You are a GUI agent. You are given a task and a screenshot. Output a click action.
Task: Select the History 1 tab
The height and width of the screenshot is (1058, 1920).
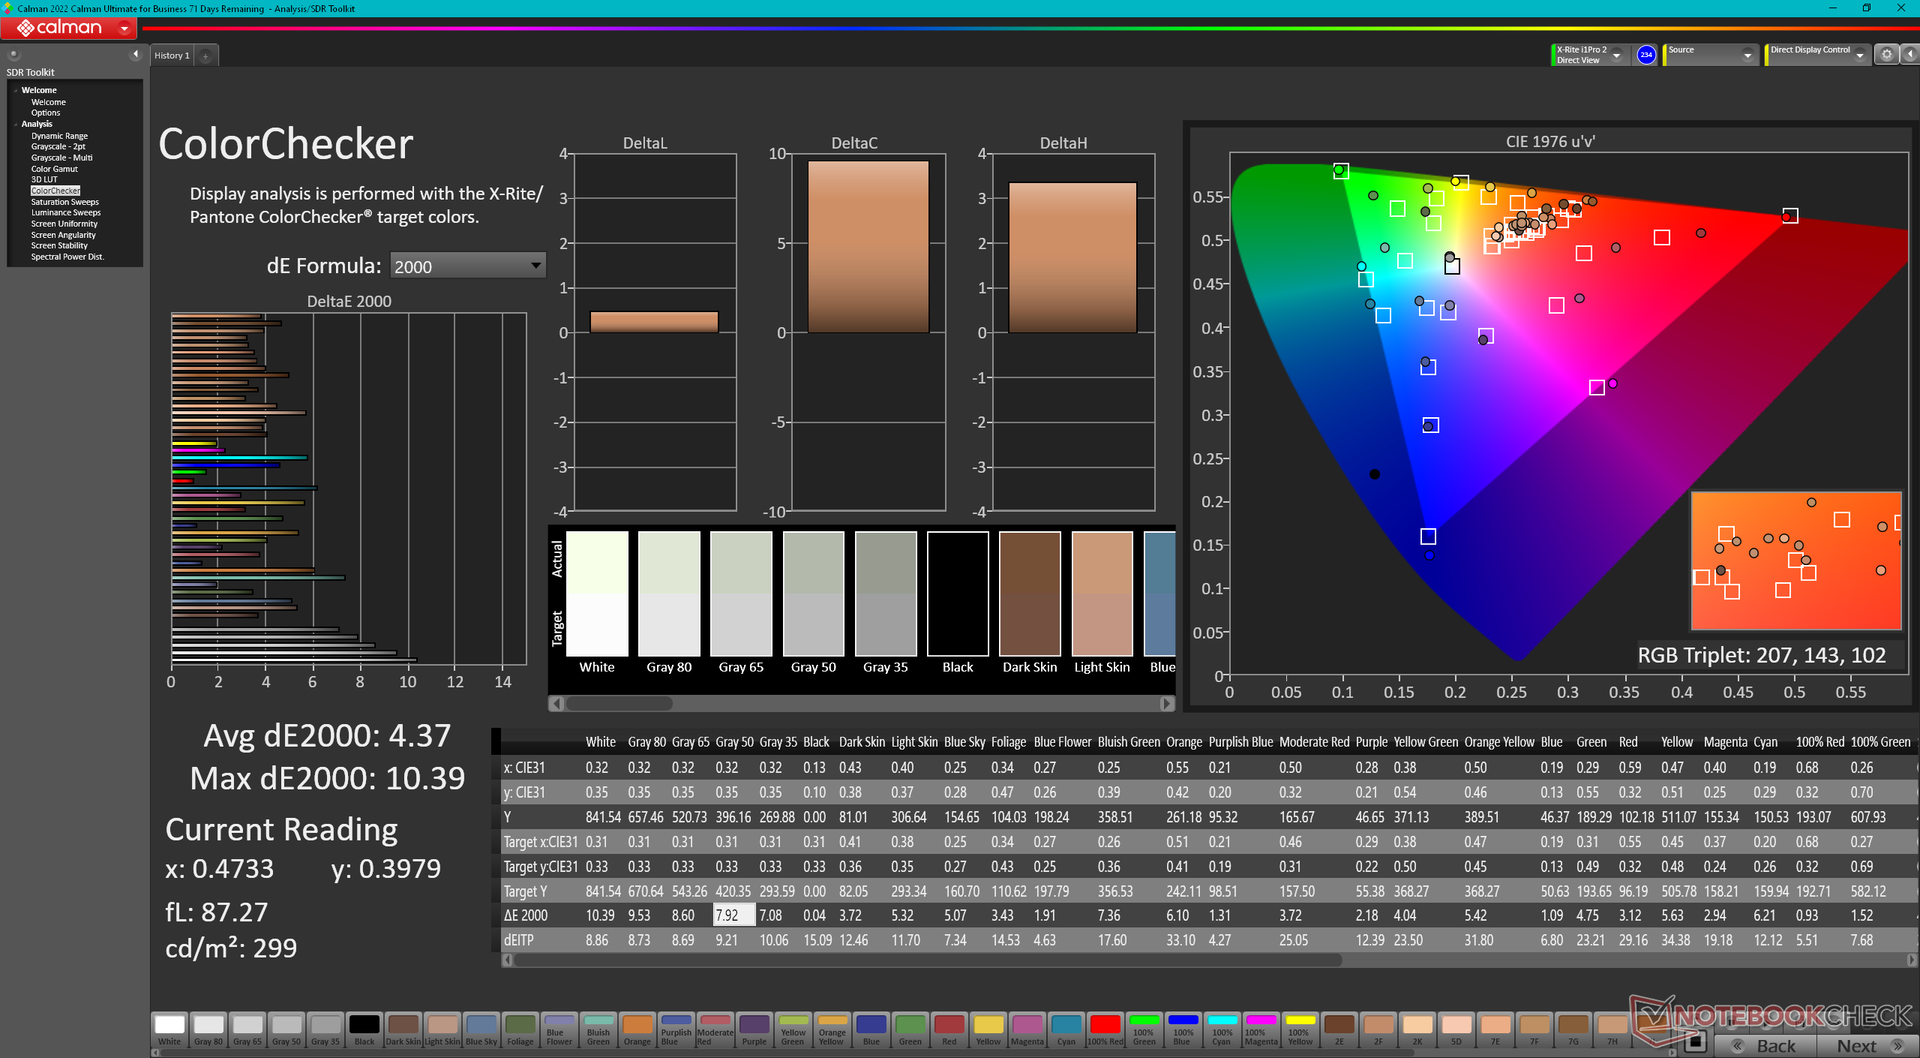(172, 56)
